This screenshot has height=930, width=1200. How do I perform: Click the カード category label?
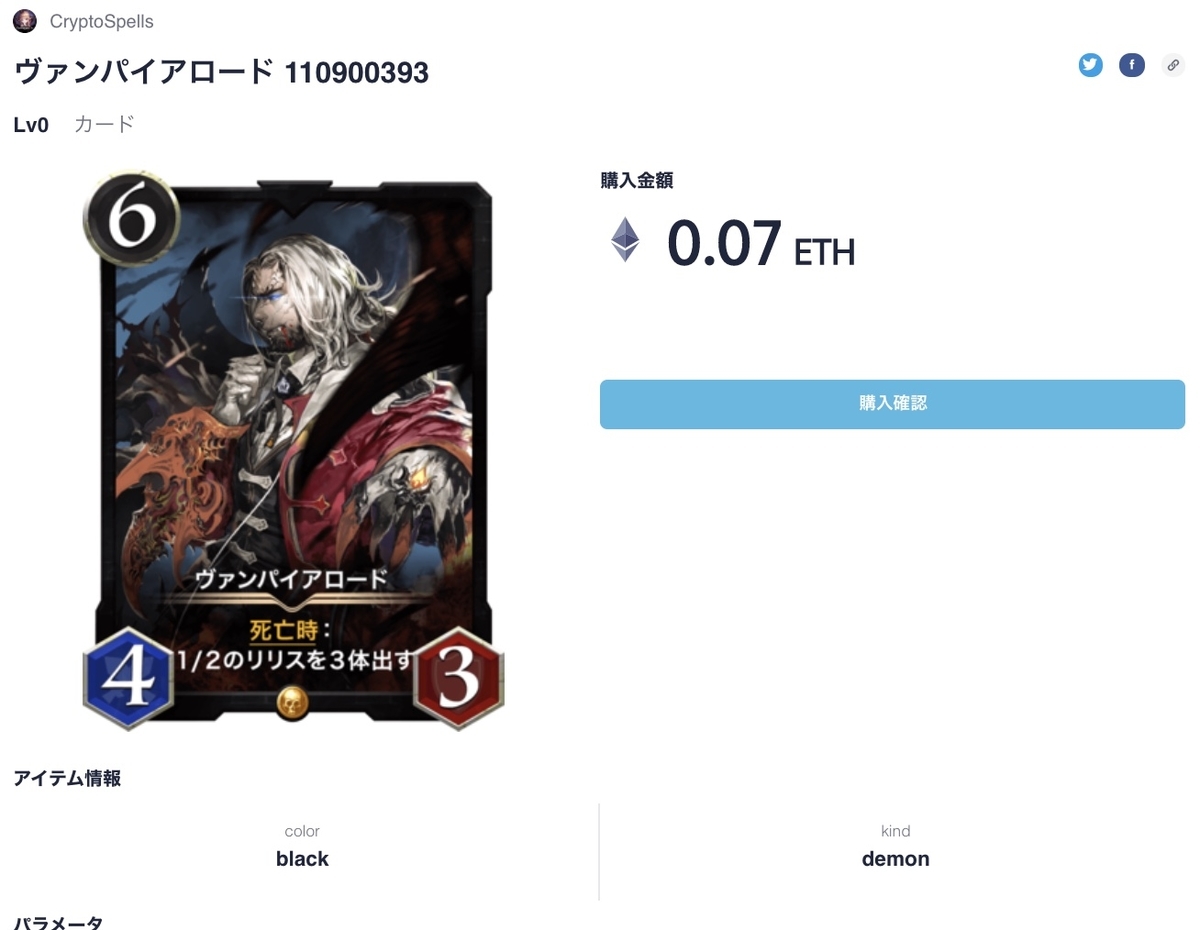click(x=104, y=125)
